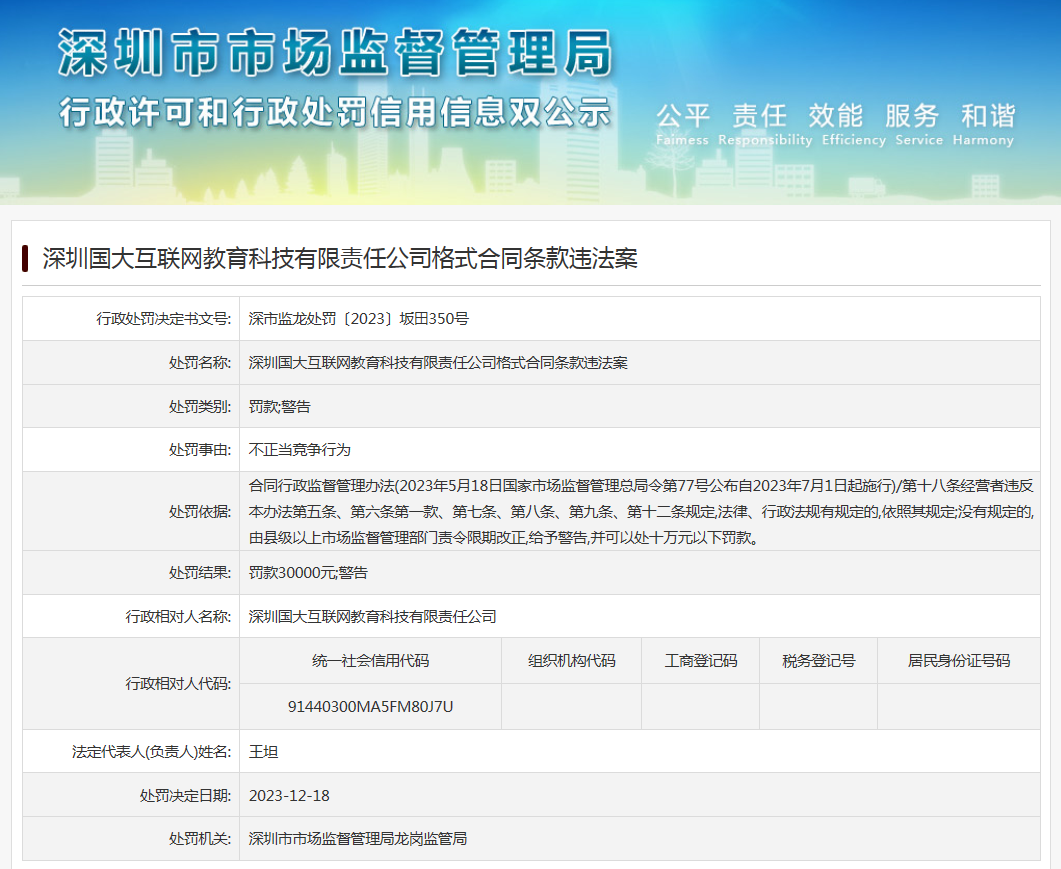
Task: Select the case heading 深圳国大互联网教育科技有限责任公司格式合同条款违法案
Action: [x=340, y=259]
